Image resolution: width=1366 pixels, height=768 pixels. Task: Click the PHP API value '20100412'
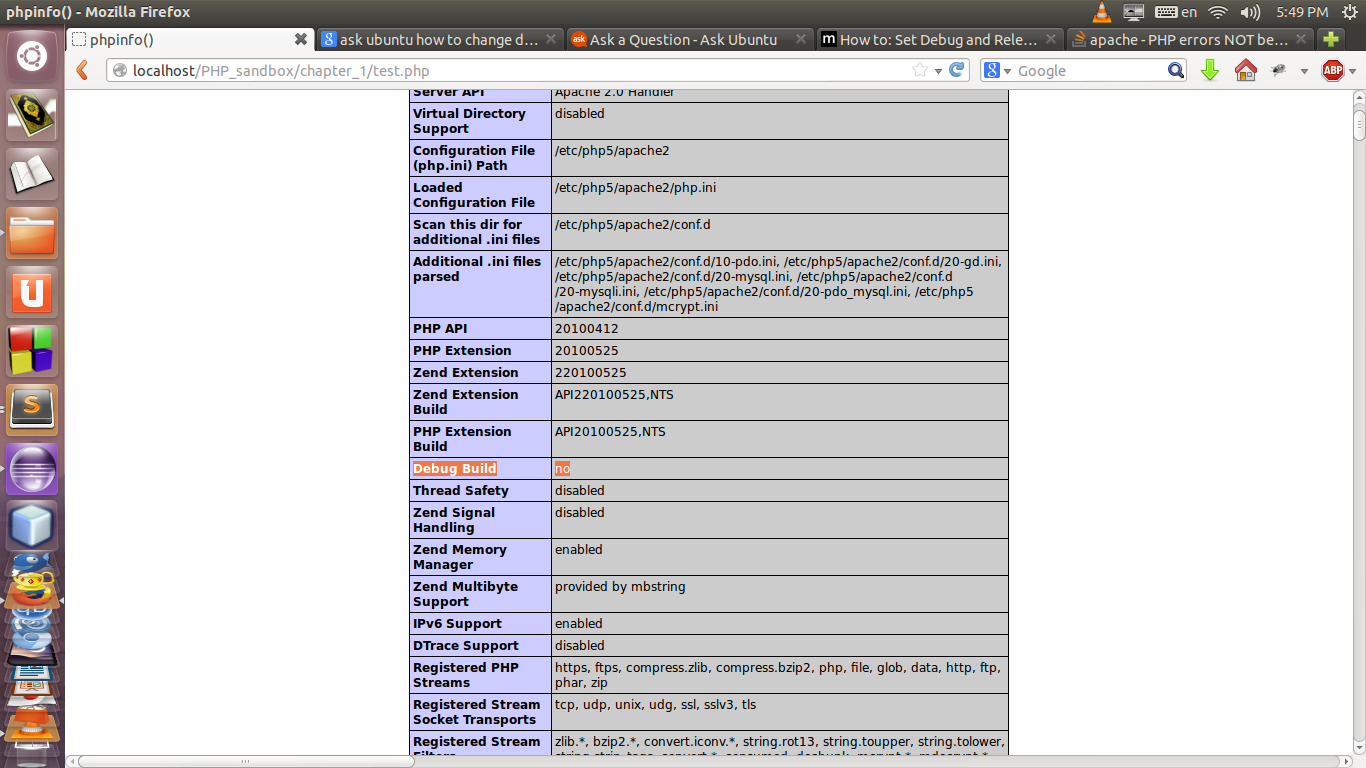pos(587,329)
